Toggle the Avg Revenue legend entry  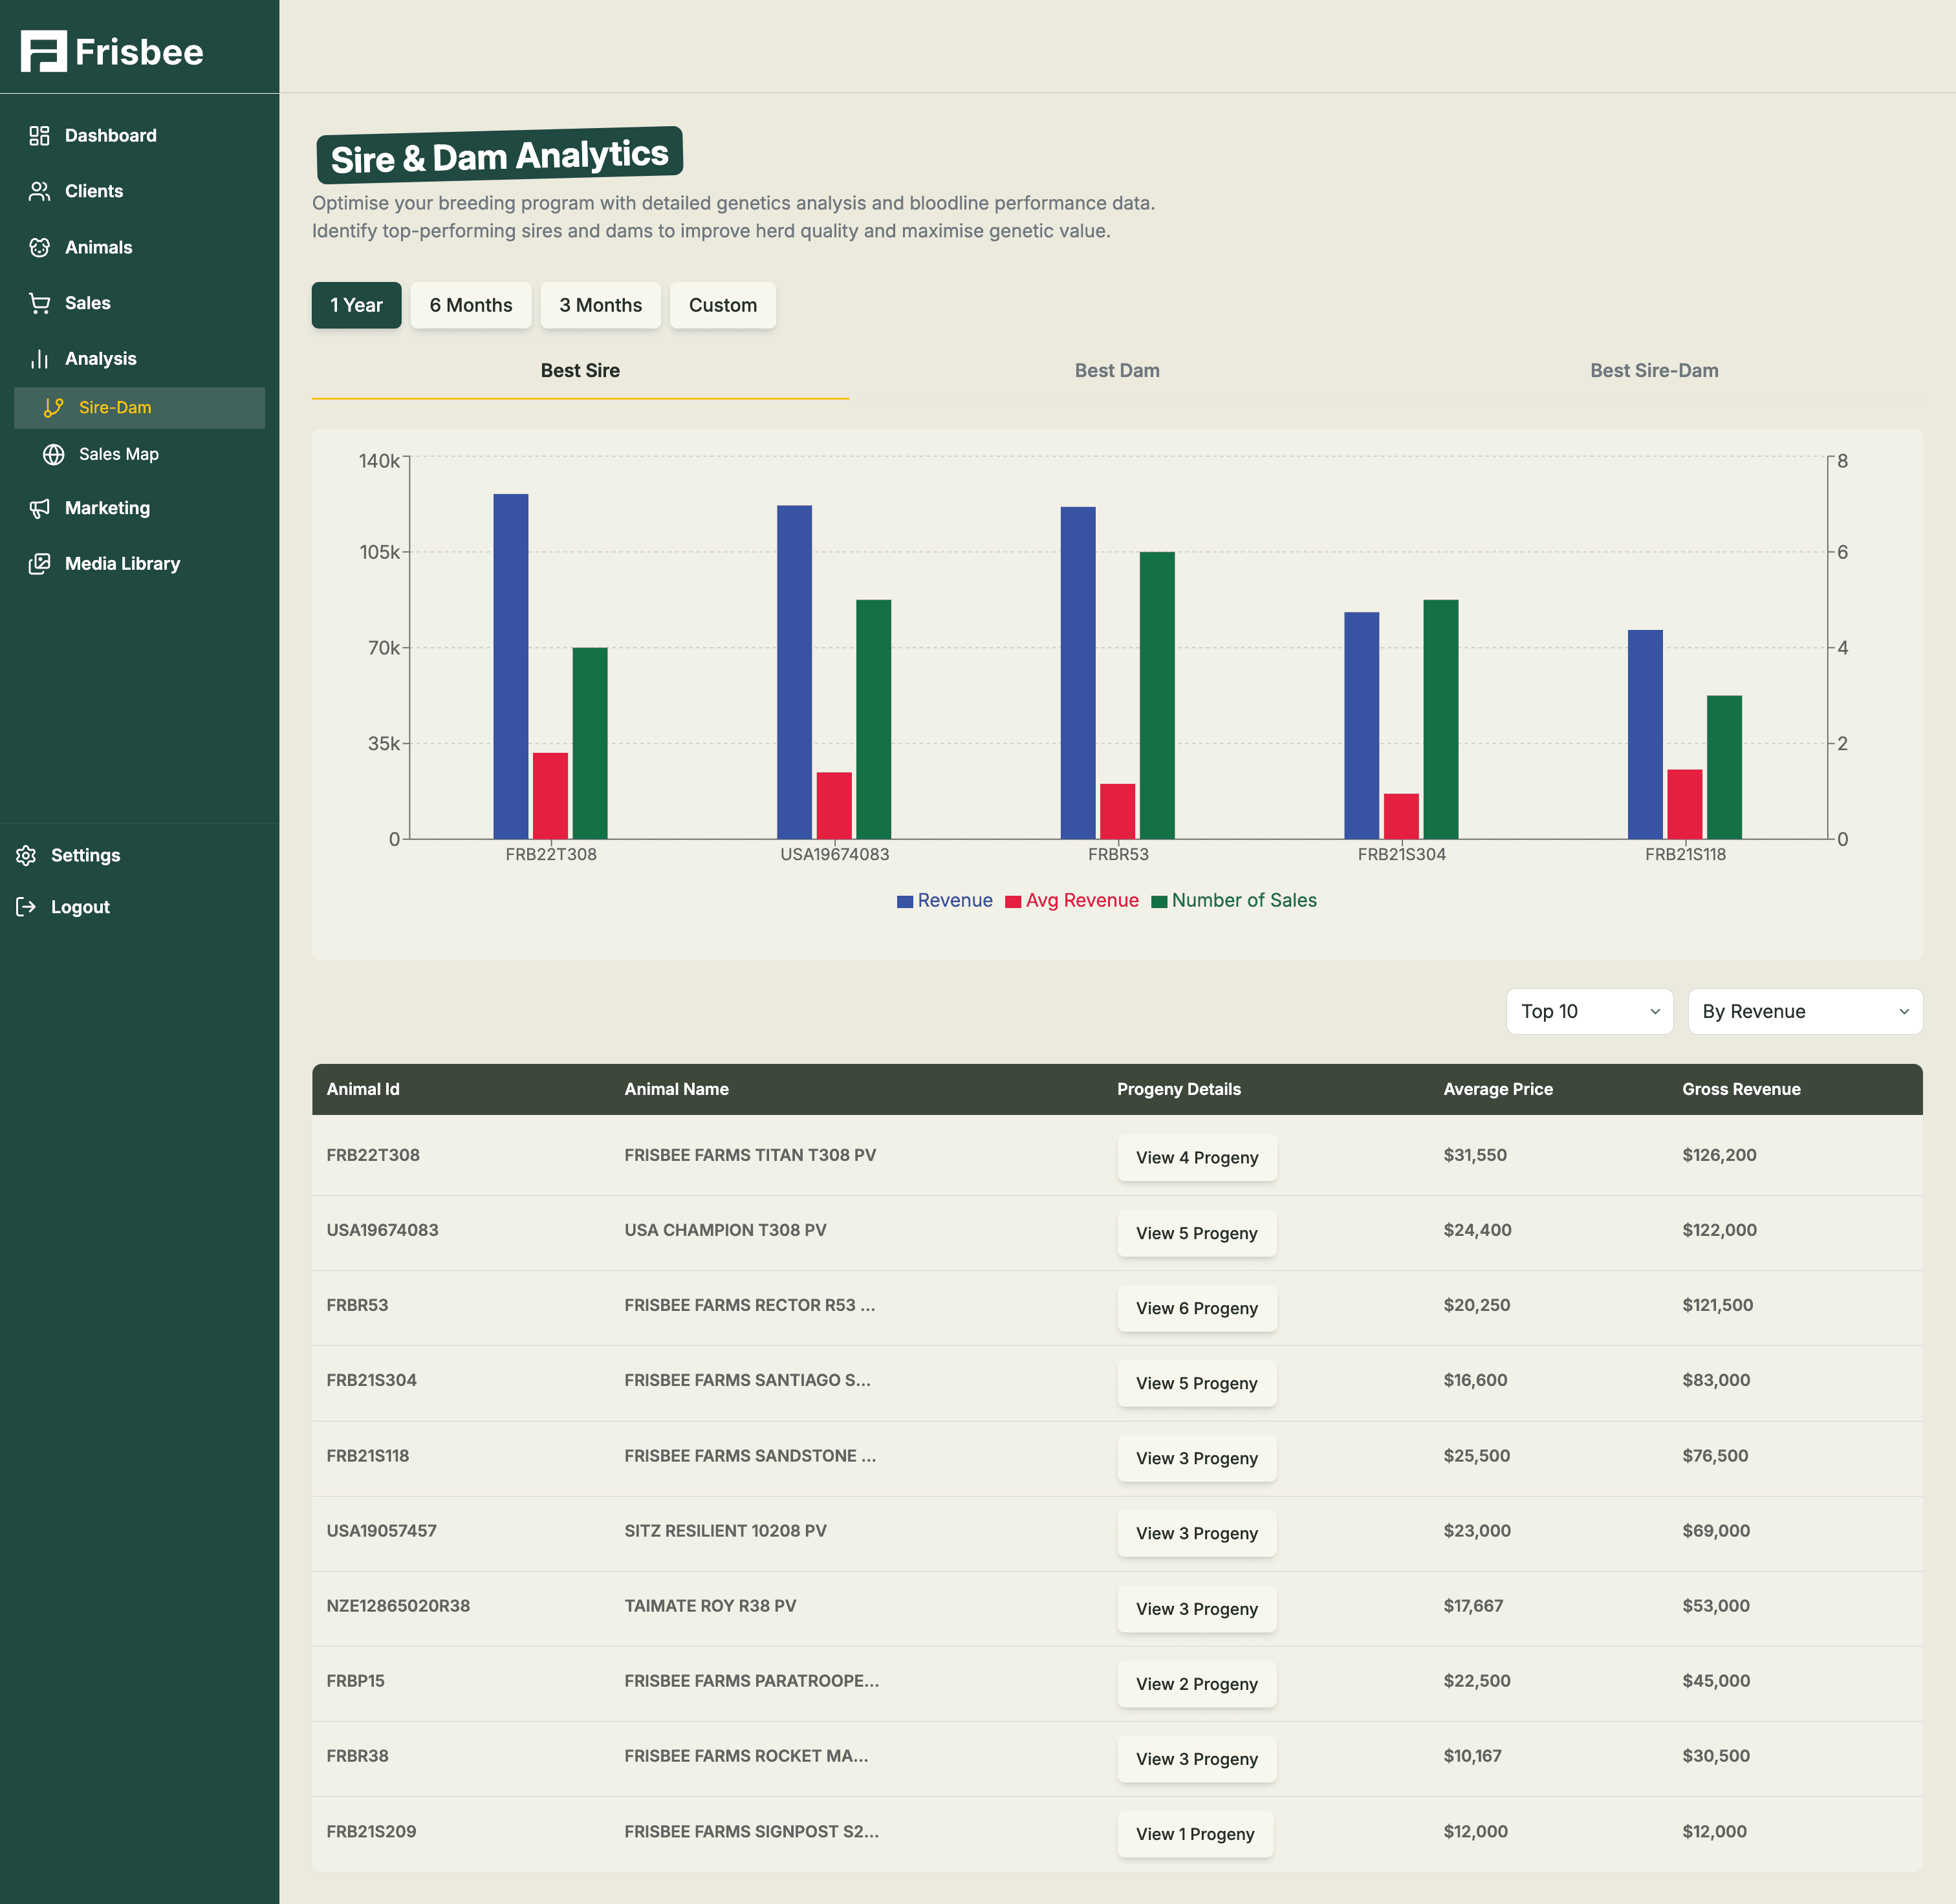(1072, 900)
